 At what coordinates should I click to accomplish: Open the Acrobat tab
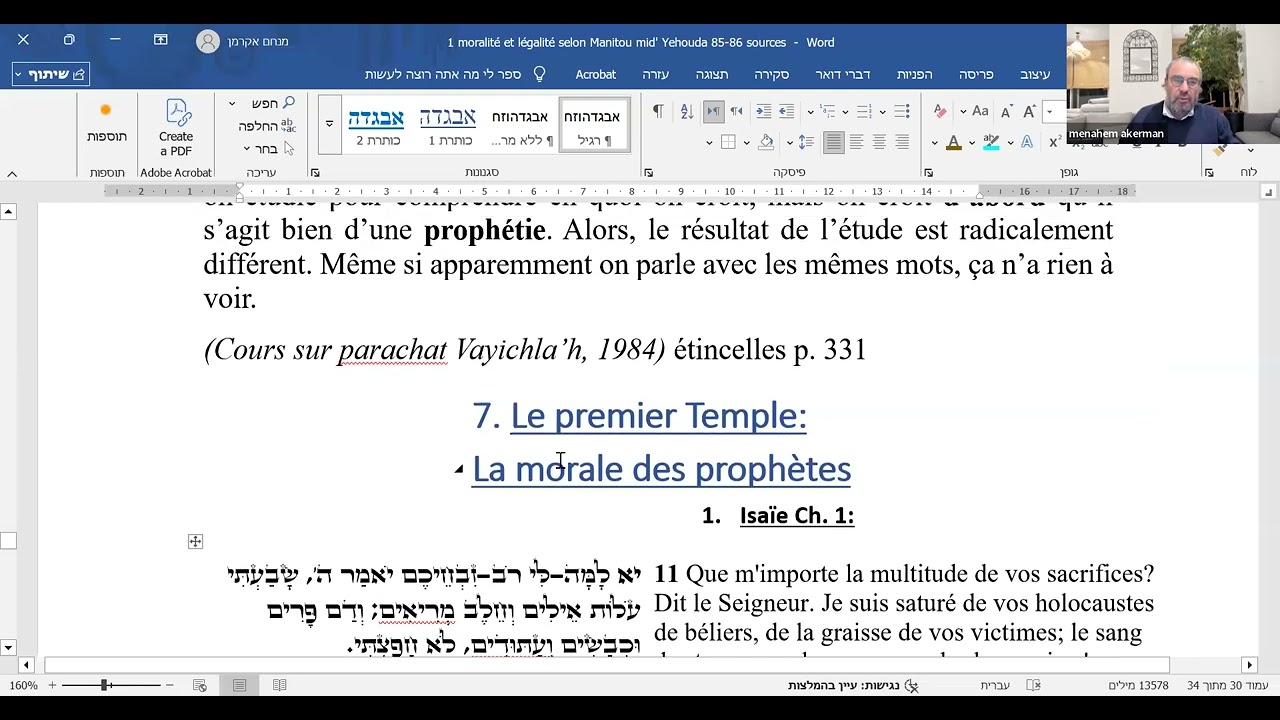click(595, 75)
